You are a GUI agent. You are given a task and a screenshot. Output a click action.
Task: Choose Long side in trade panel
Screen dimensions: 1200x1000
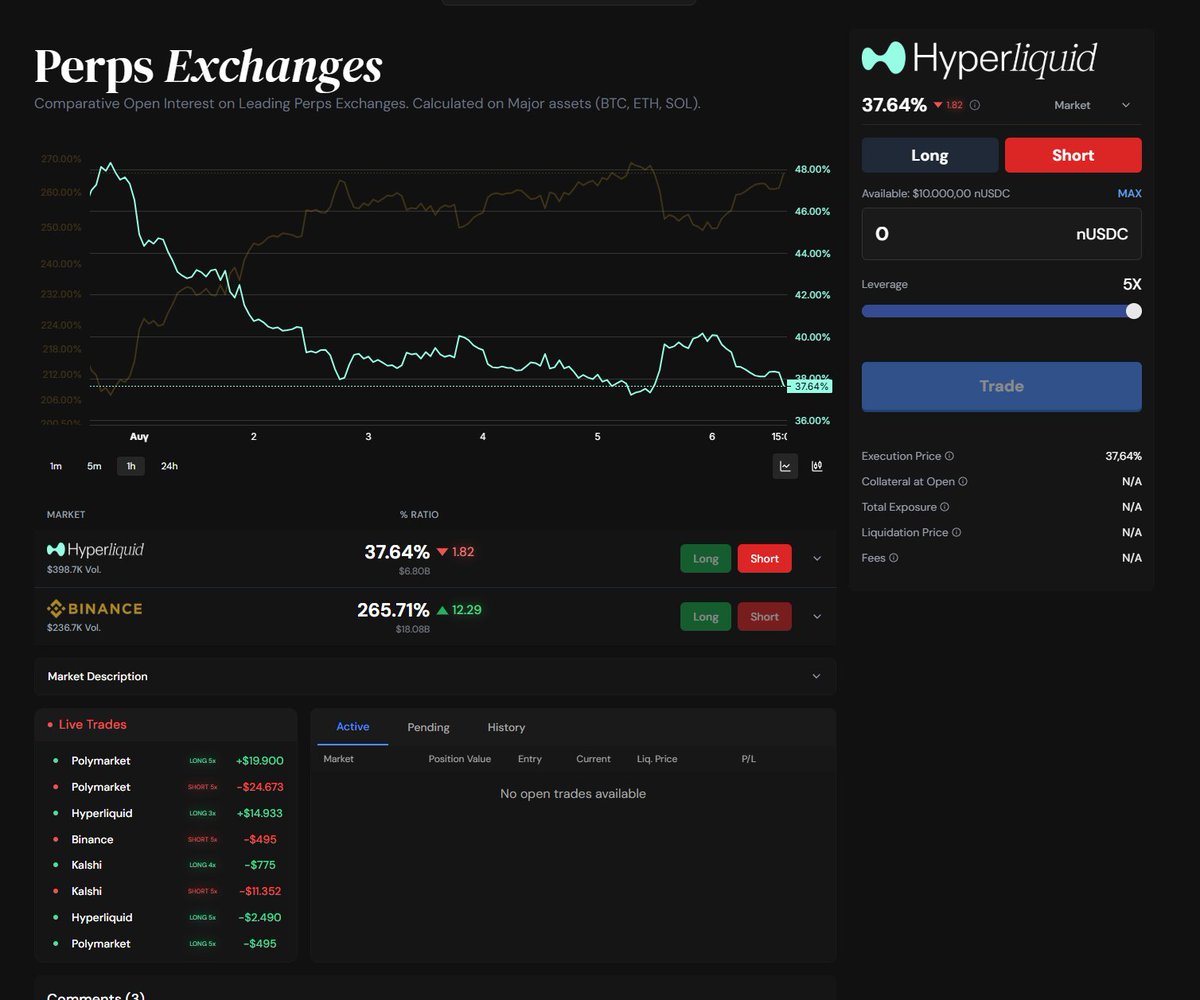click(x=930, y=155)
